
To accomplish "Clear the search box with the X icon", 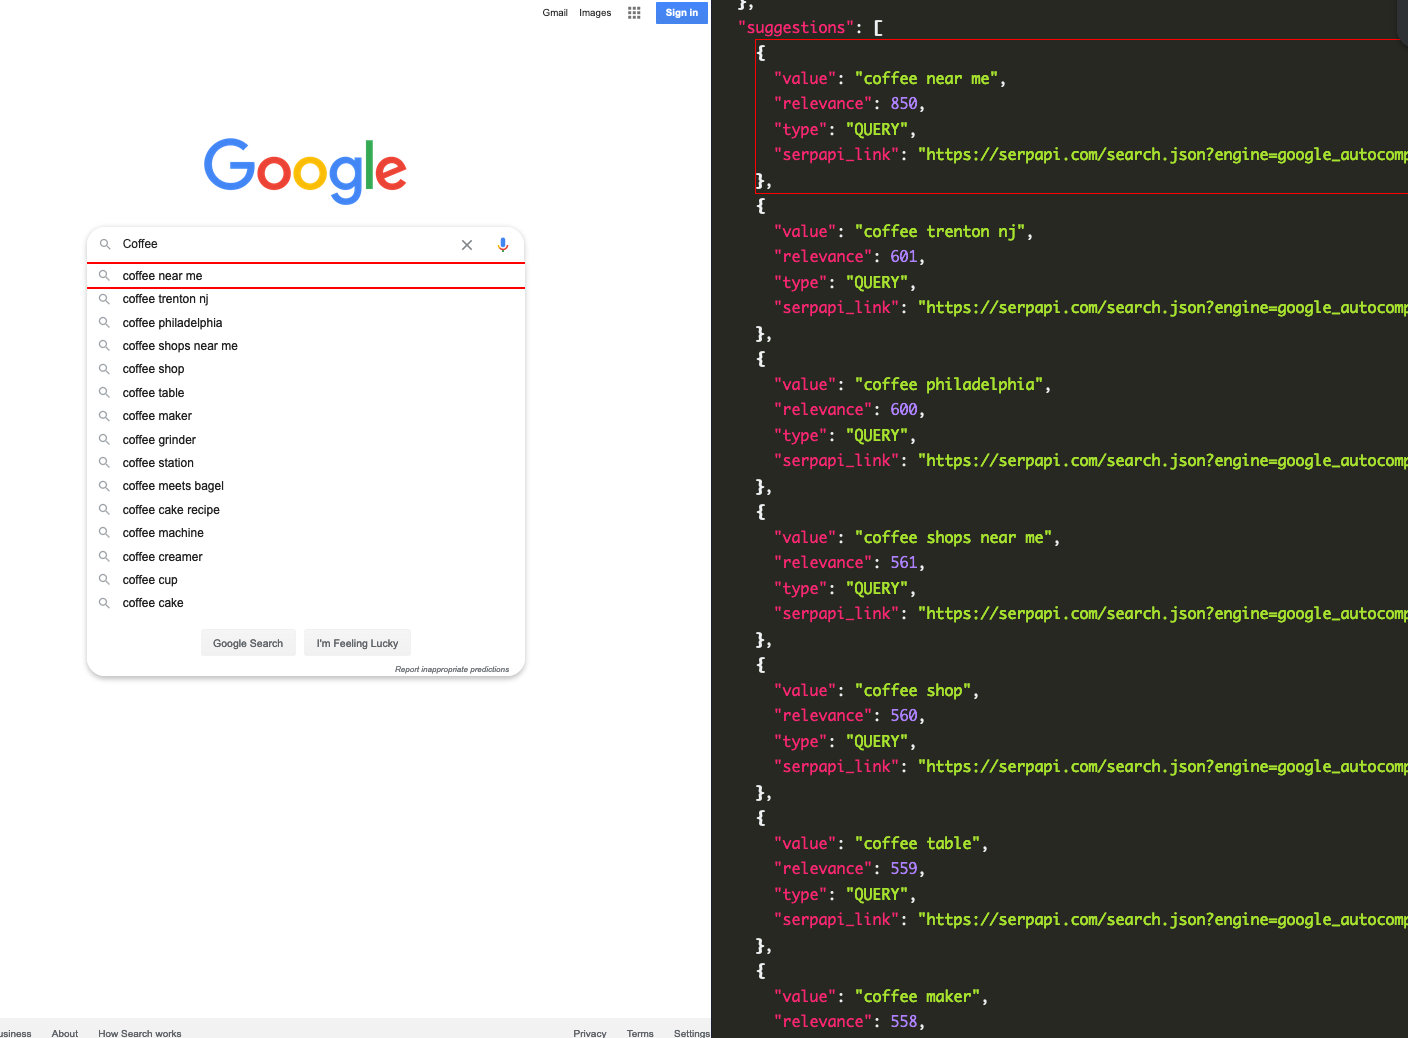I will 467,245.
